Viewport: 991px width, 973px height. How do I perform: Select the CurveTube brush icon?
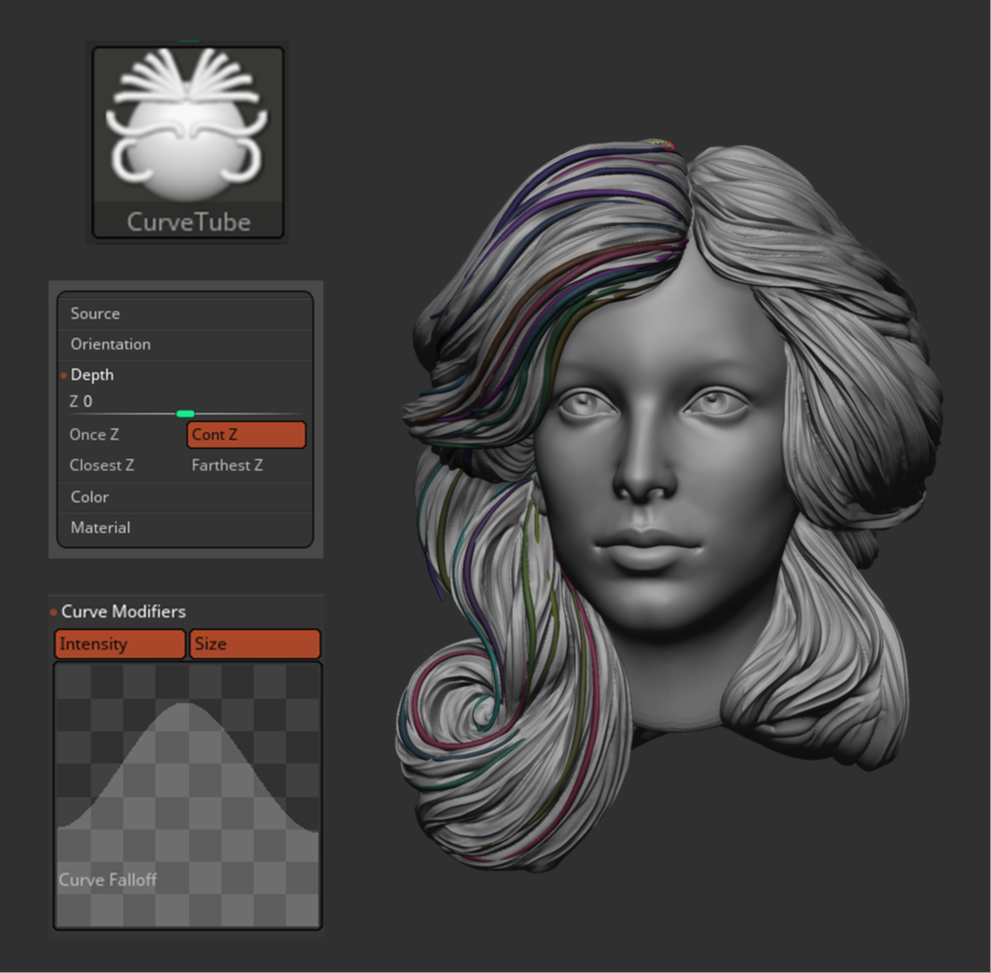click(x=188, y=142)
